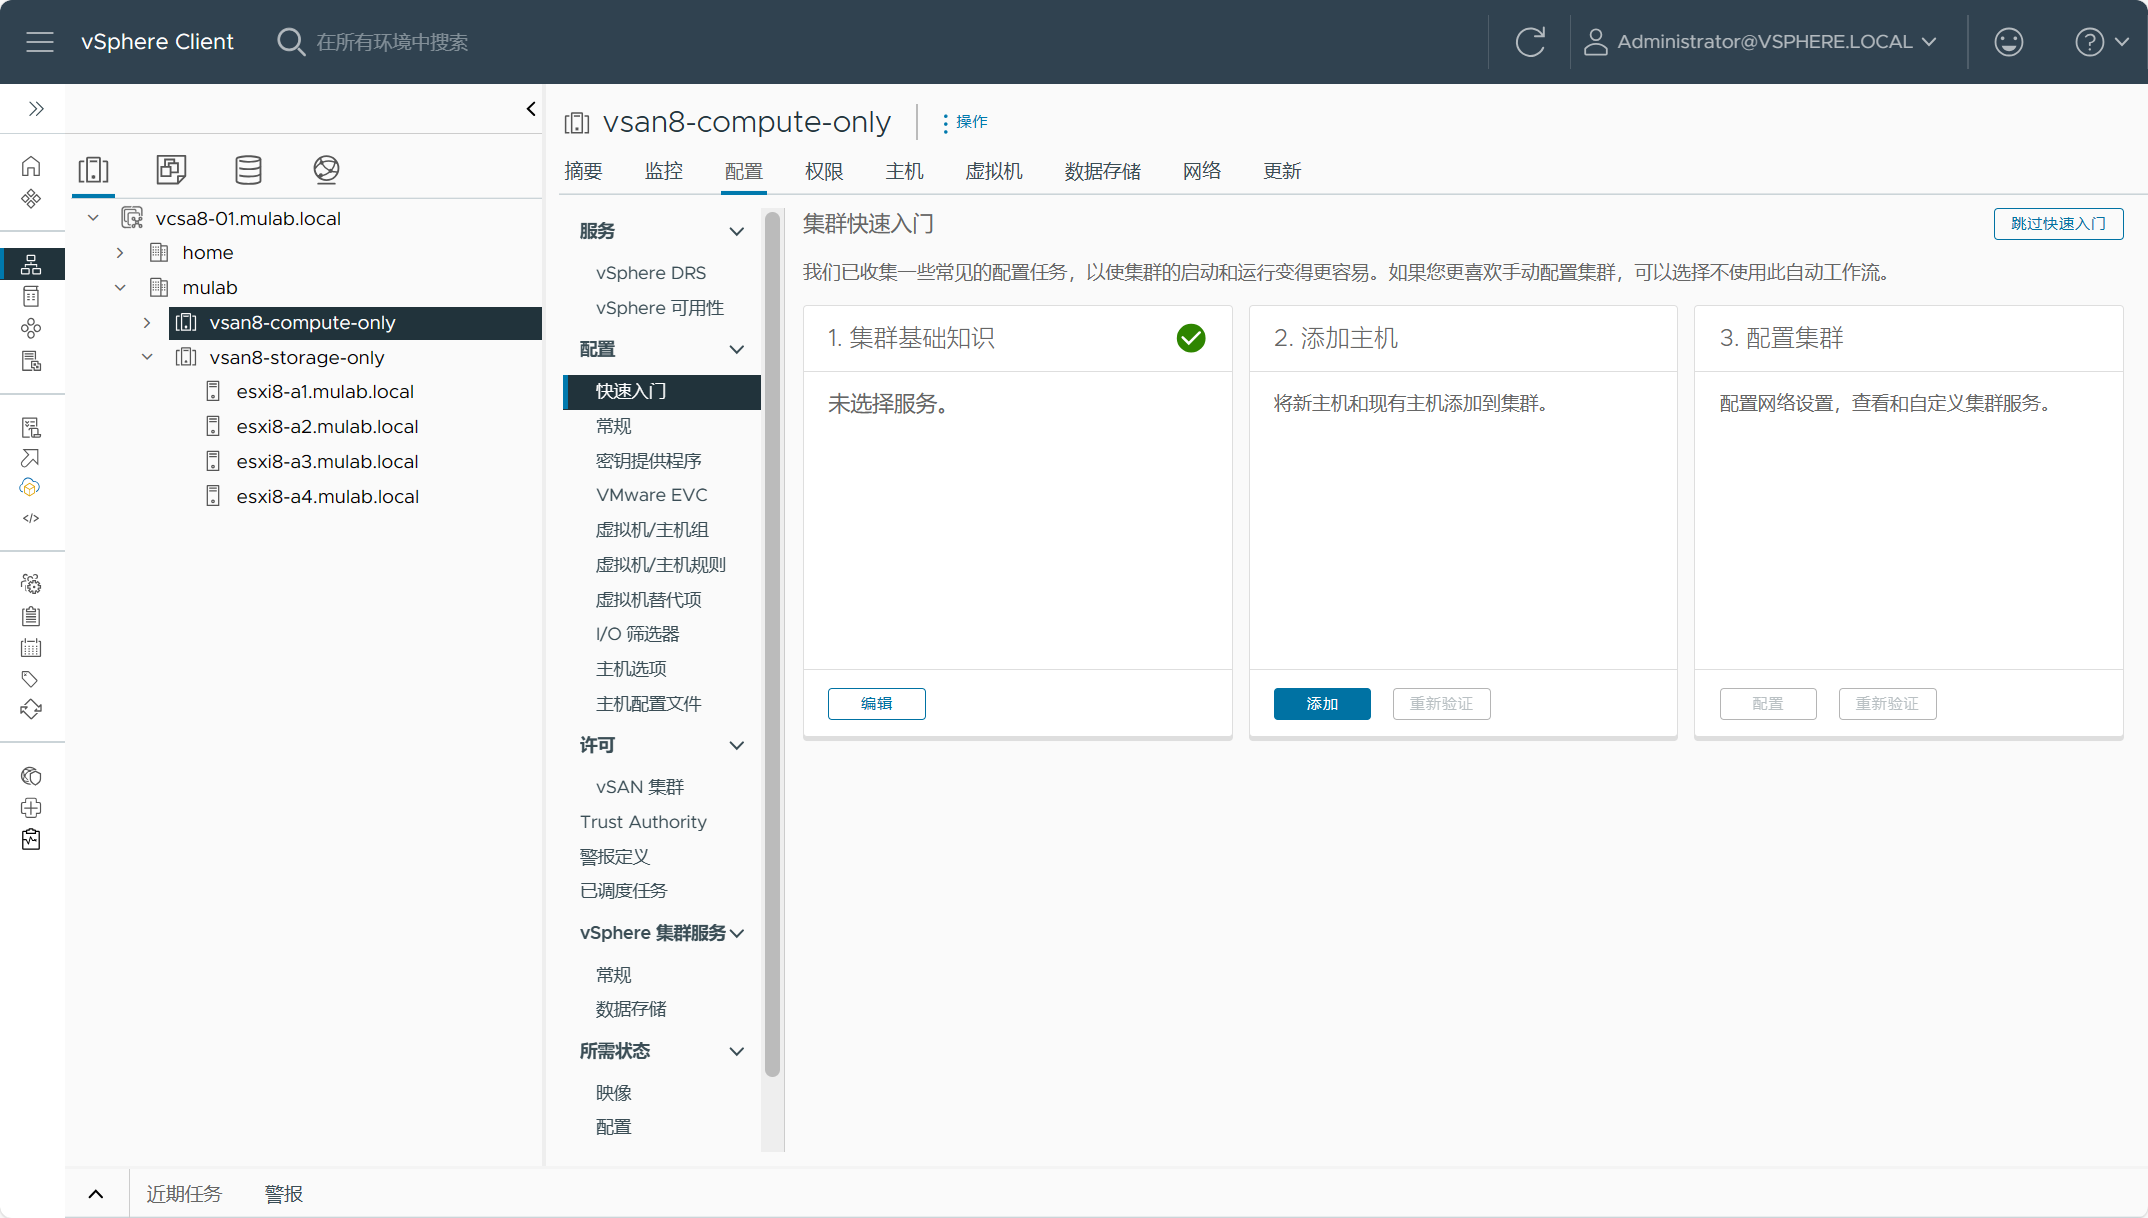Collapse the 服务 section
The image size is (2148, 1218).
click(x=736, y=231)
